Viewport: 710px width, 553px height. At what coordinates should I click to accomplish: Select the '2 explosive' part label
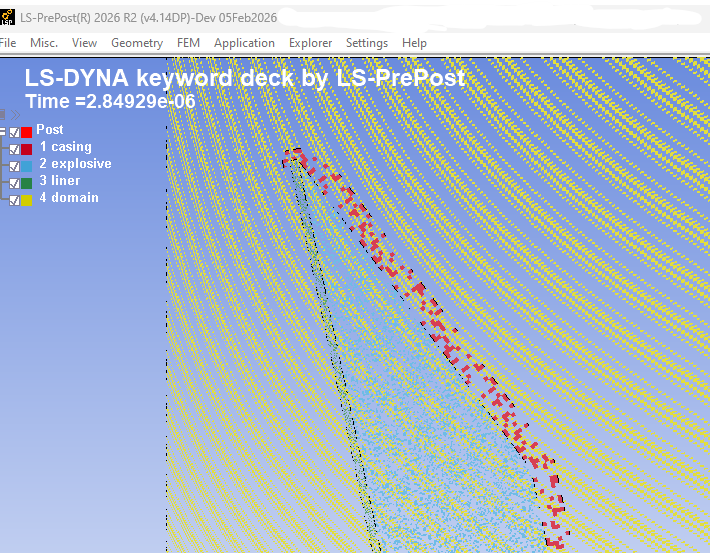pyautogui.click(x=76, y=163)
